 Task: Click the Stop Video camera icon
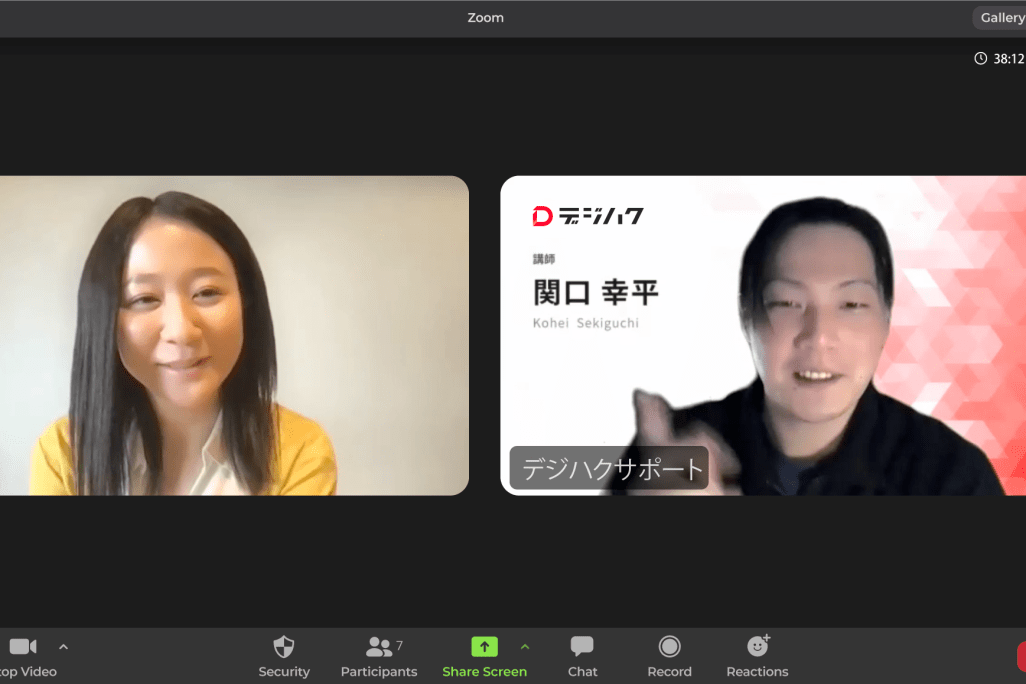click(23, 647)
